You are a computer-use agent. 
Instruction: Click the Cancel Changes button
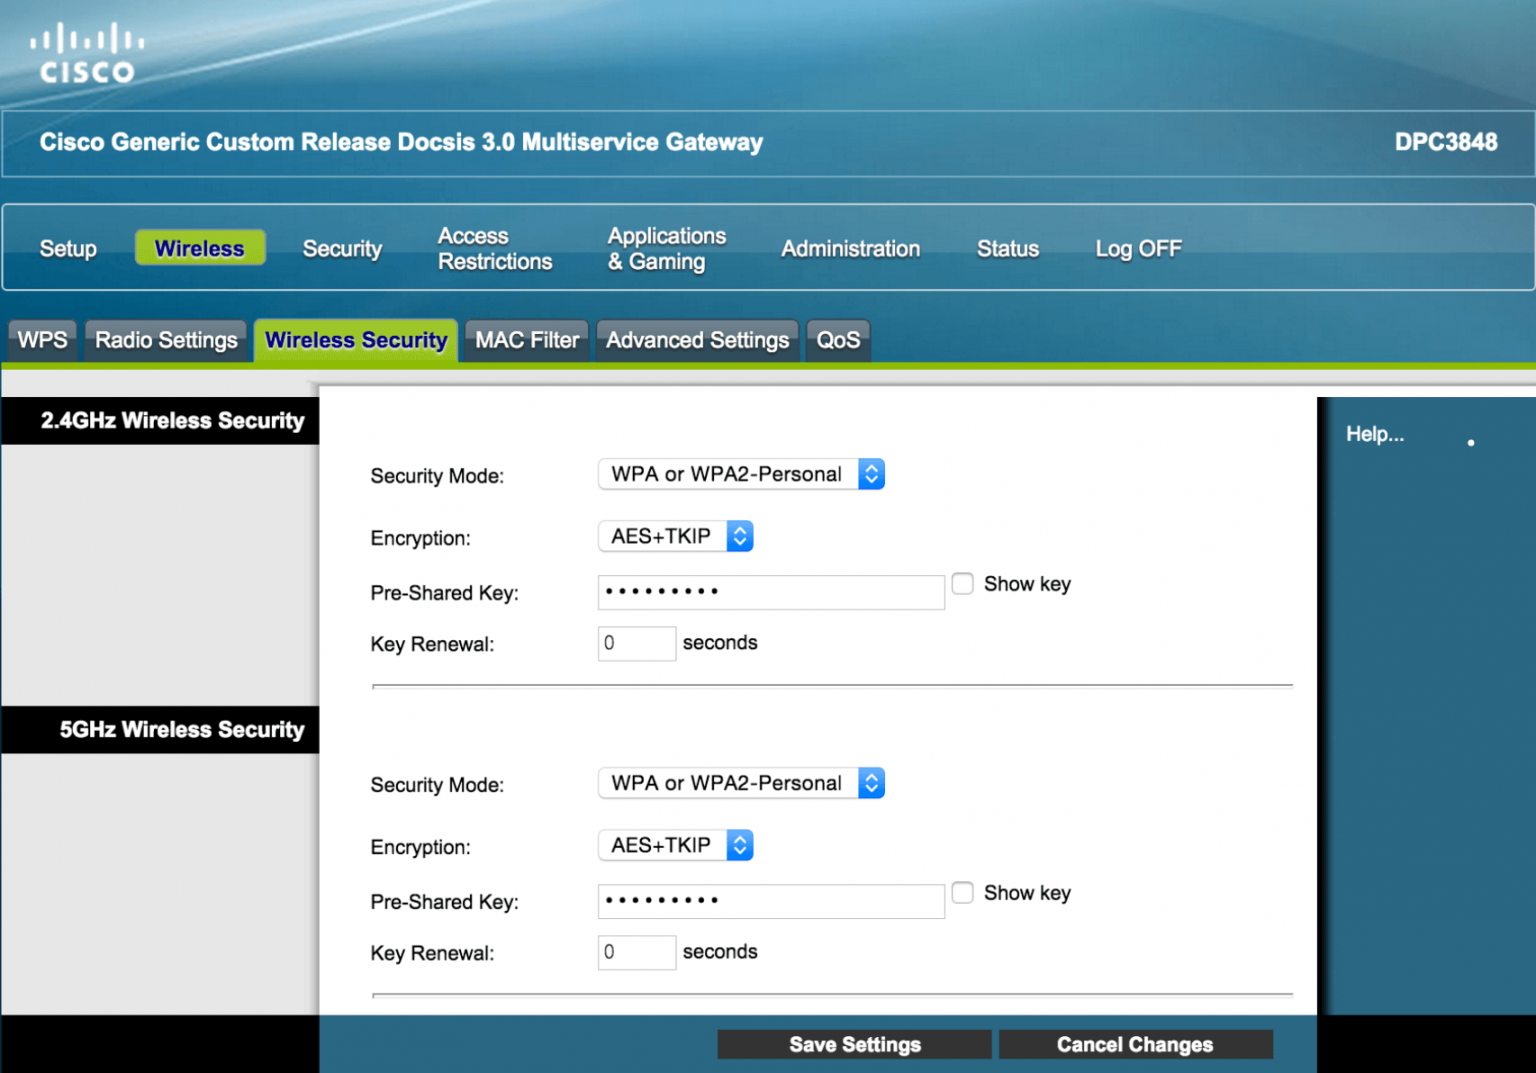pos(1135,1044)
